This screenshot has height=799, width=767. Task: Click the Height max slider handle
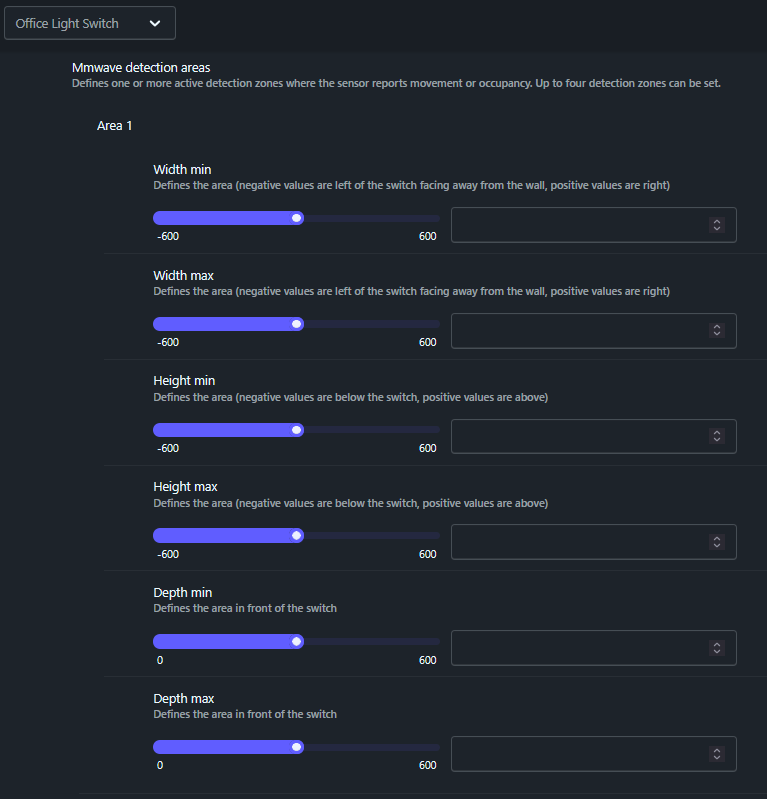coord(297,535)
